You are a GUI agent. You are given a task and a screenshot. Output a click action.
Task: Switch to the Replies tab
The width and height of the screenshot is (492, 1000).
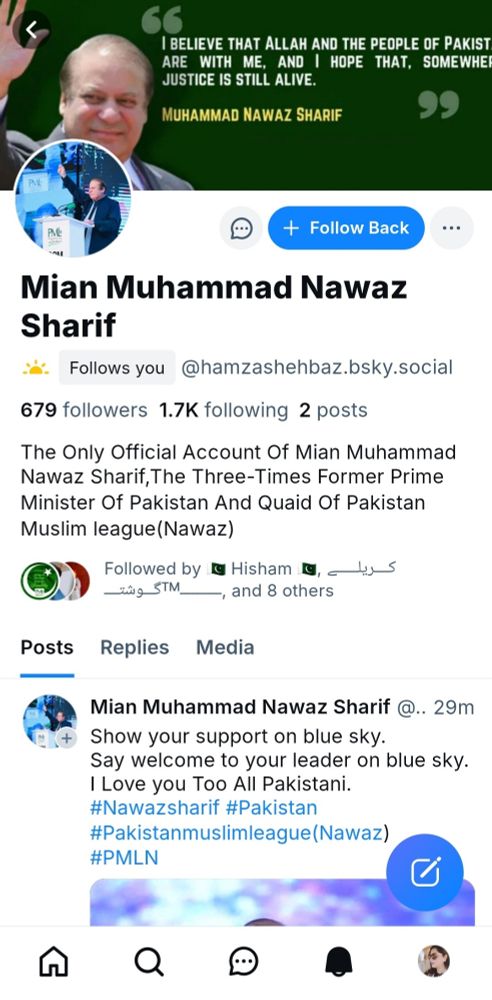(135, 647)
